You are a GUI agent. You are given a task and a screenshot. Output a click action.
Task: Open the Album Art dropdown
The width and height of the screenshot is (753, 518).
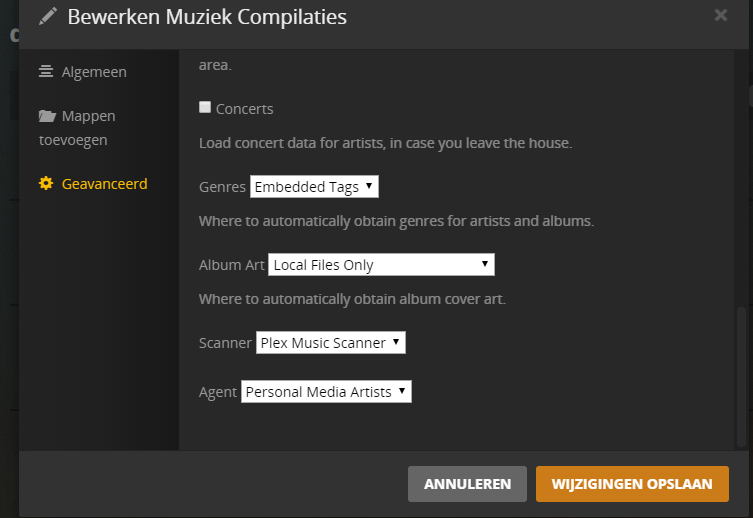(381, 265)
